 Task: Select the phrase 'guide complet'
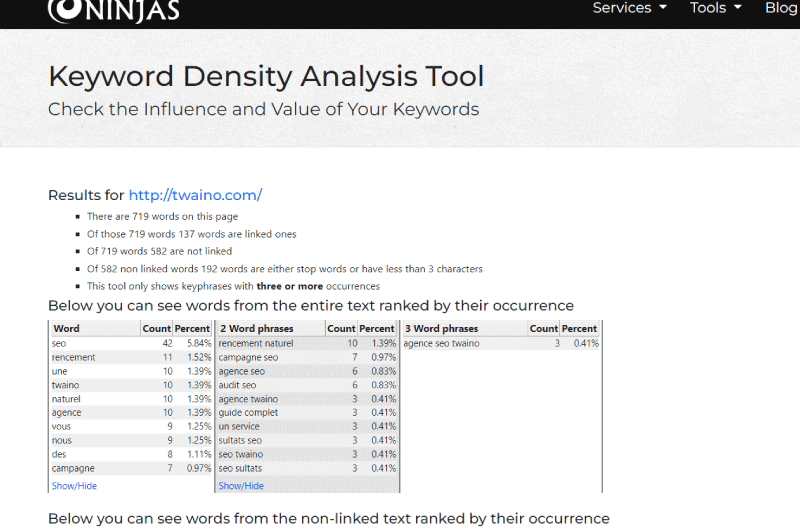[x=248, y=413]
